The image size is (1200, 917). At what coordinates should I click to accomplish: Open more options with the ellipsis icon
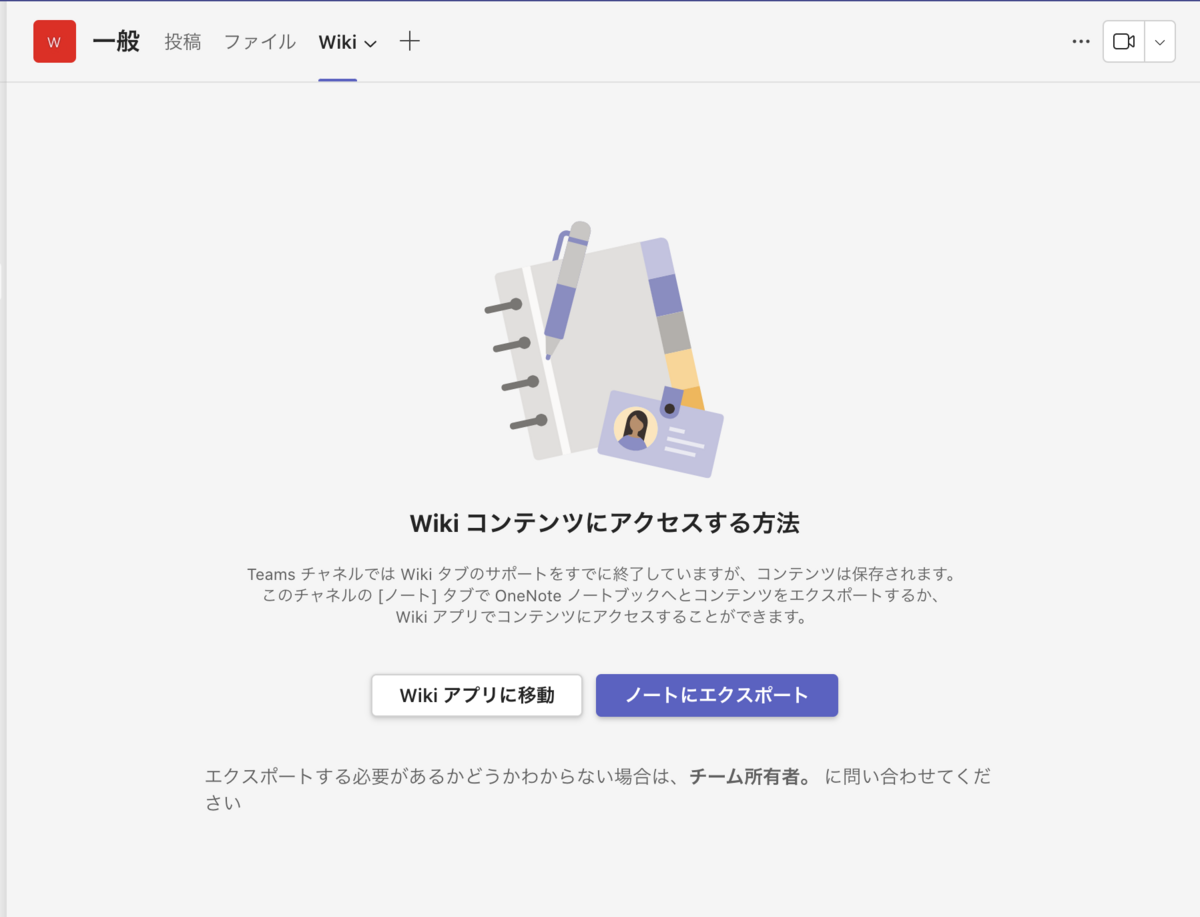(x=1080, y=41)
